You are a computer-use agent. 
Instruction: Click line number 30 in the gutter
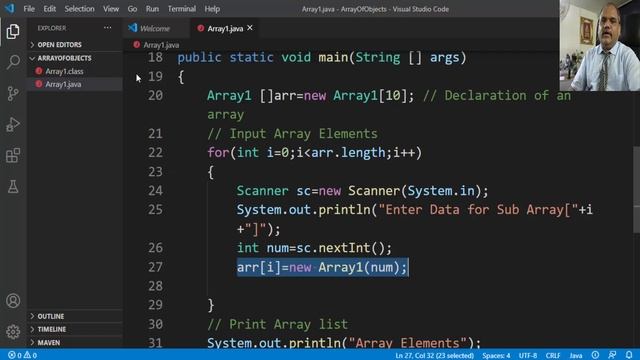click(155, 324)
